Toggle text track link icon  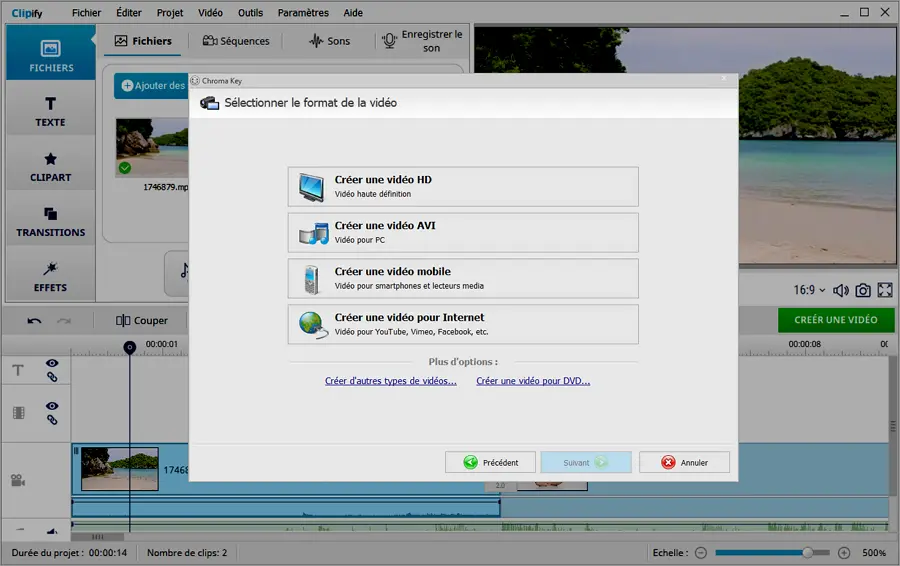[52, 377]
